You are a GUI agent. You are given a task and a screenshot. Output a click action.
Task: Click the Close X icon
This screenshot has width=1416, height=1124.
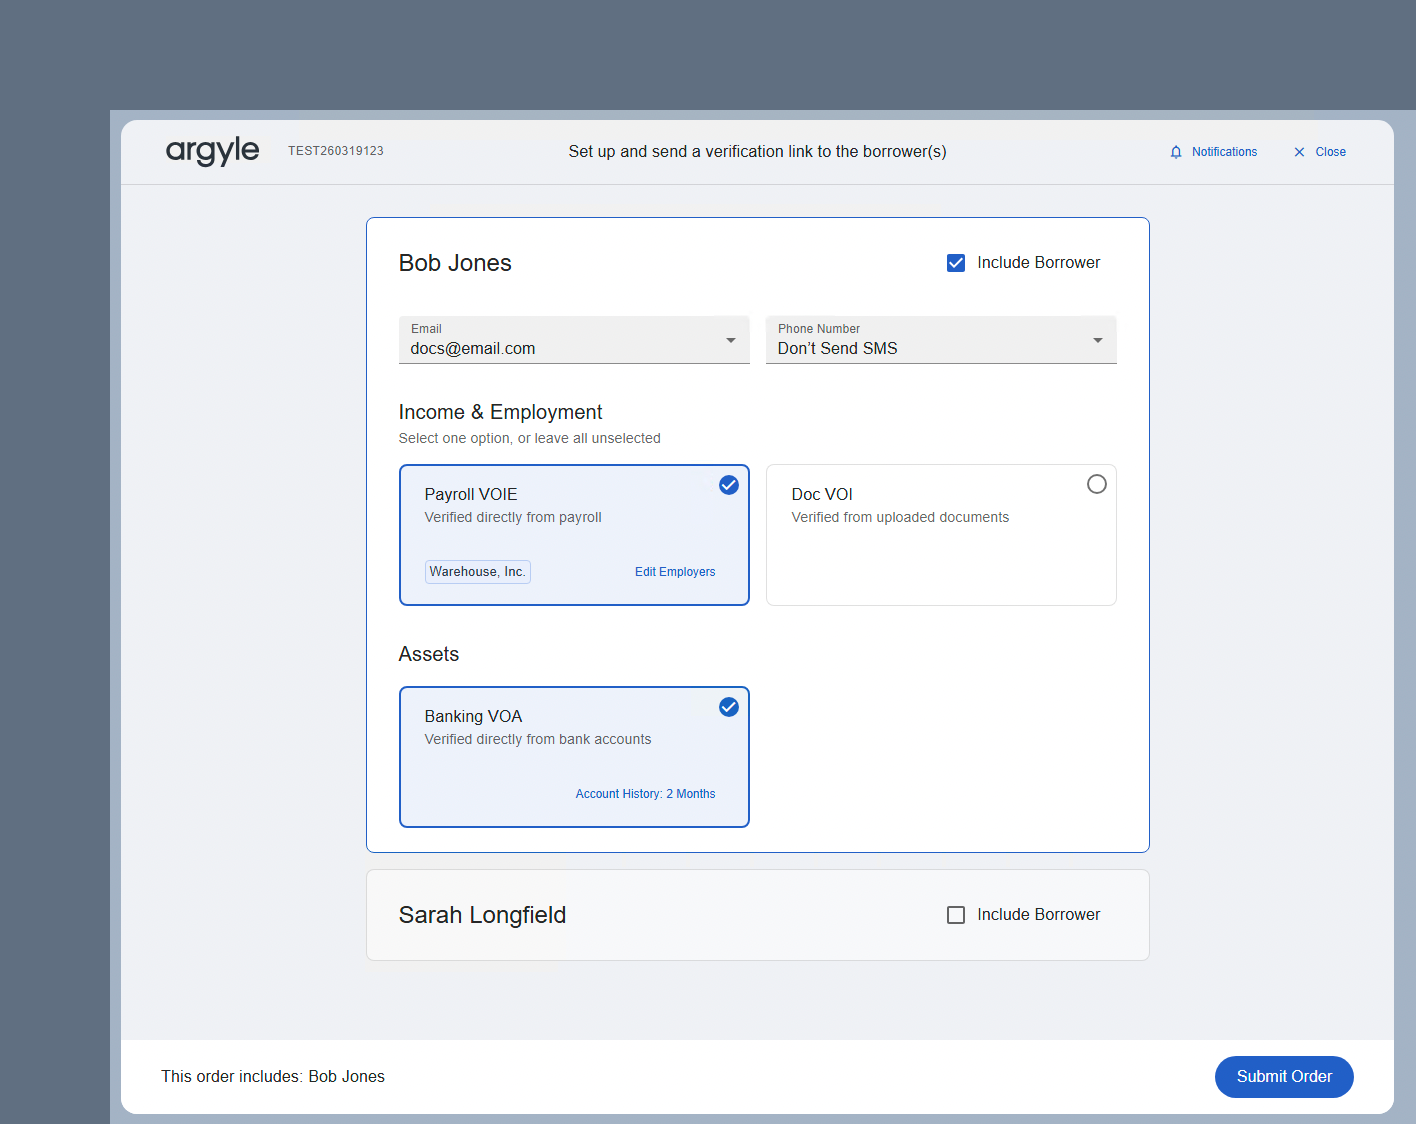click(x=1301, y=151)
